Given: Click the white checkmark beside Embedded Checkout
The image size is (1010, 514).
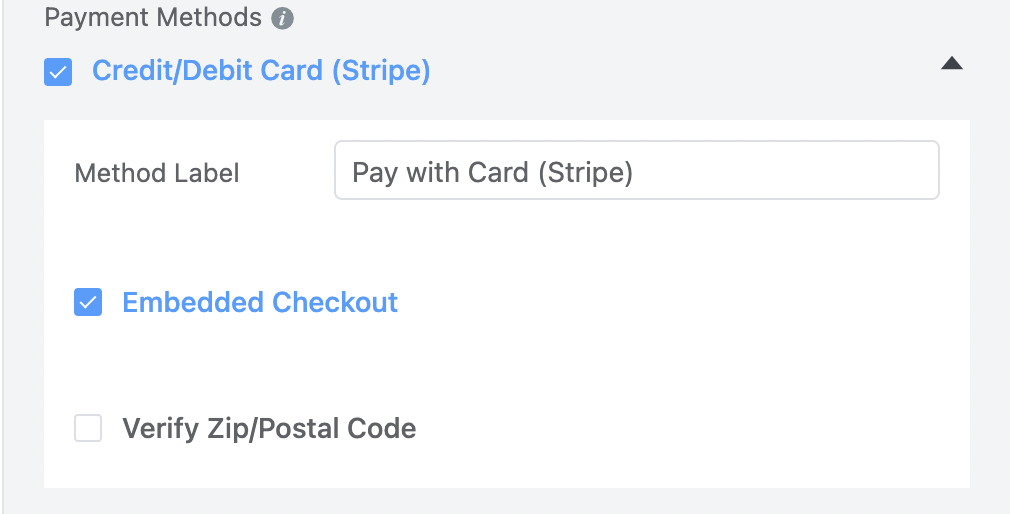Looking at the screenshot, I should point(88,302).
